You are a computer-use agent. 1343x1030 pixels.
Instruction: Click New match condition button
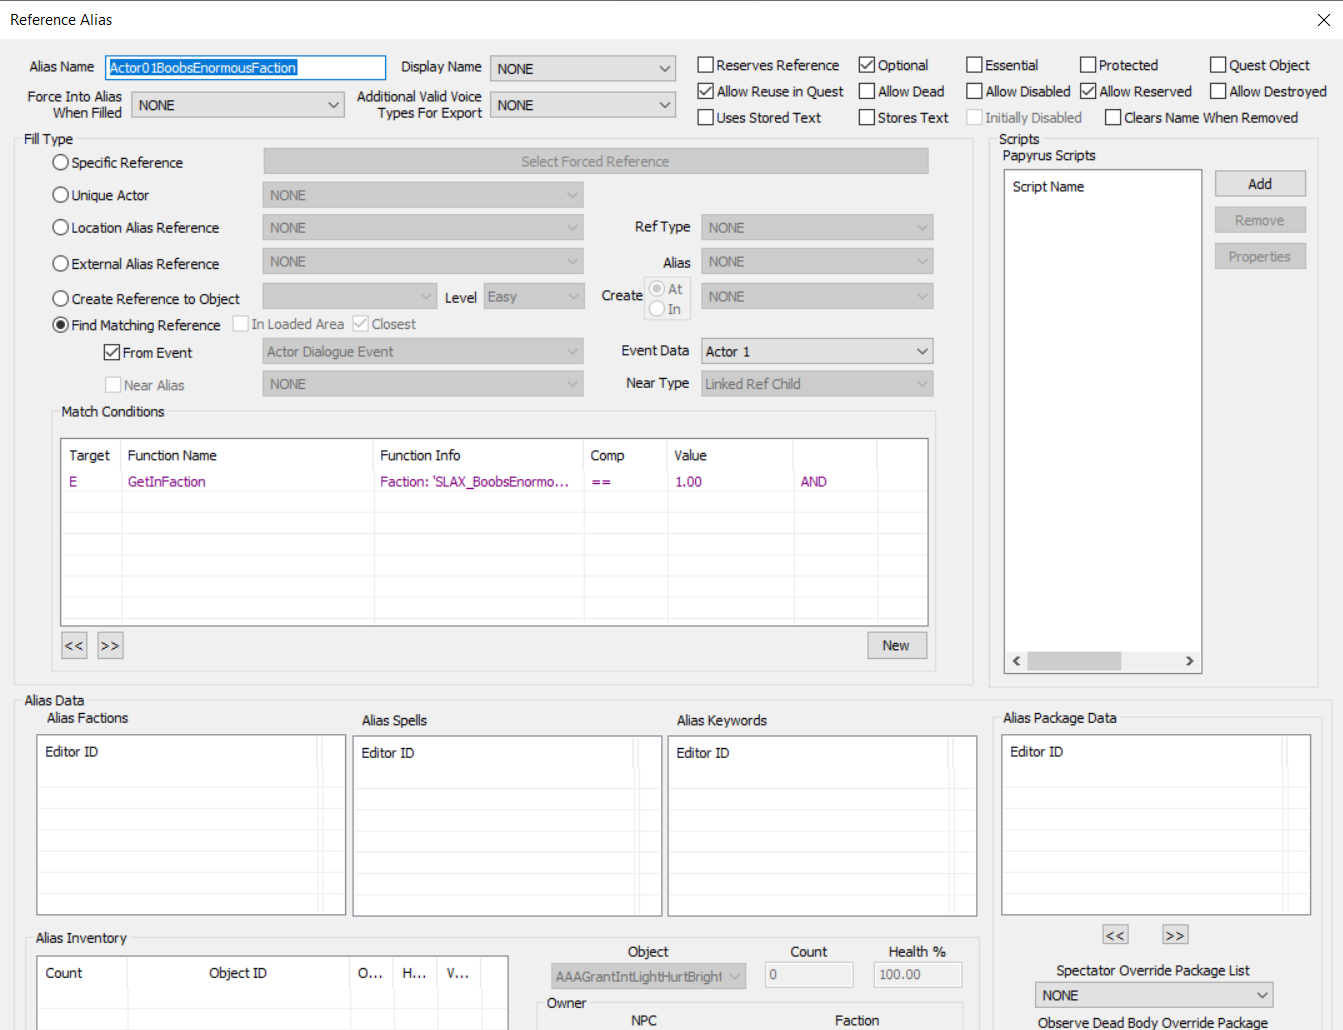(x=896, y=646)
